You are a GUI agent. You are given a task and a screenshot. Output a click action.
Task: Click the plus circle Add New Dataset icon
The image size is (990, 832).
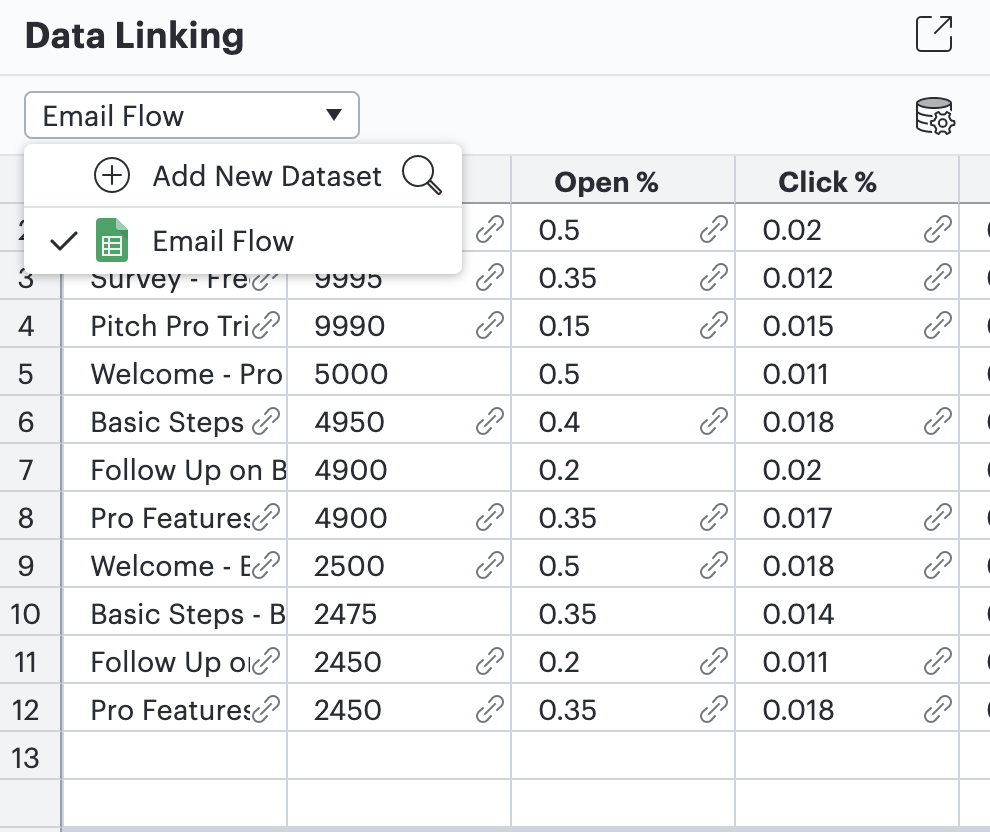click(112, 176)
